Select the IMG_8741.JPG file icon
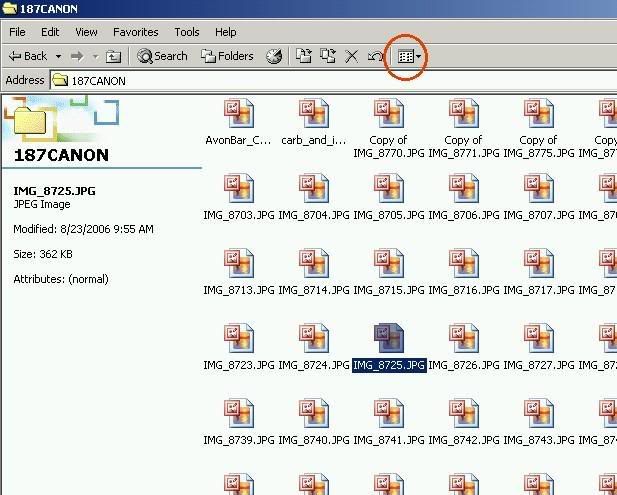617x495 pixels. click(389, 414)
